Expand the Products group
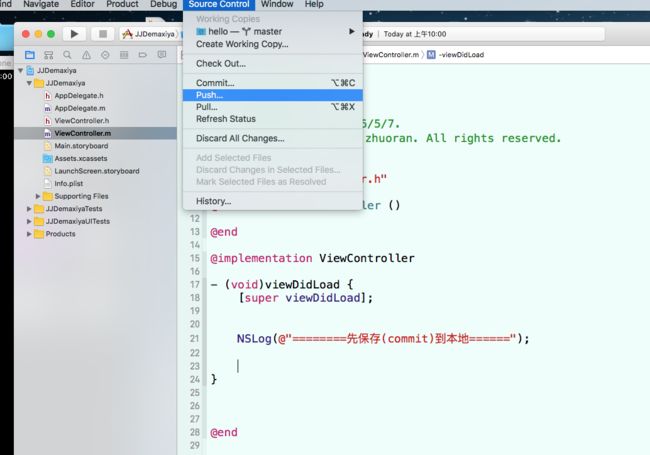Viewport: 650px width, 455px height. tap(29, 234)
